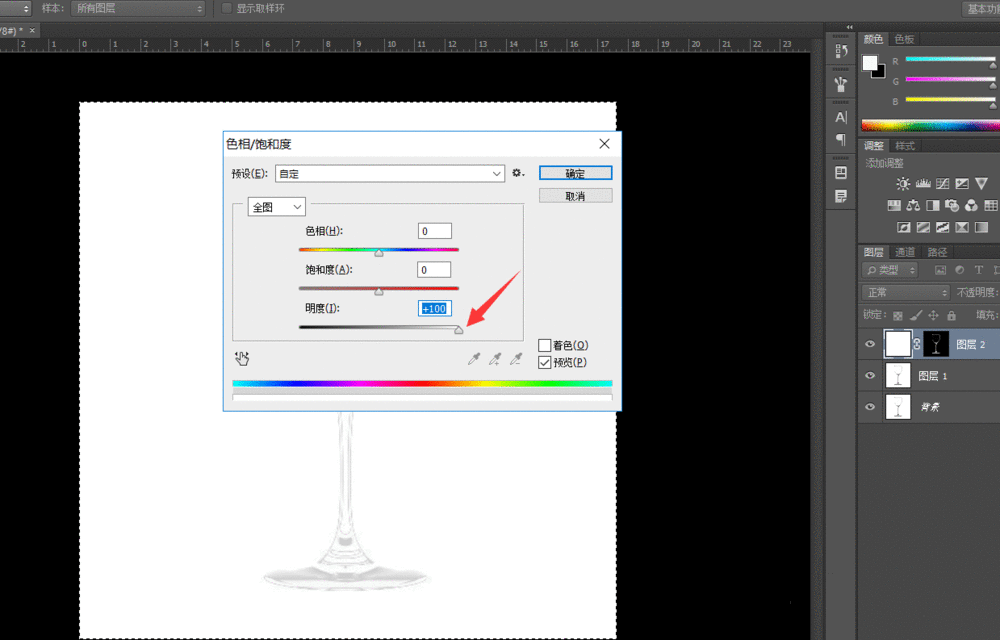
Task: Hide the 背景 layer visibility eye
Action: pyautogui.click(x=871, y=407)
